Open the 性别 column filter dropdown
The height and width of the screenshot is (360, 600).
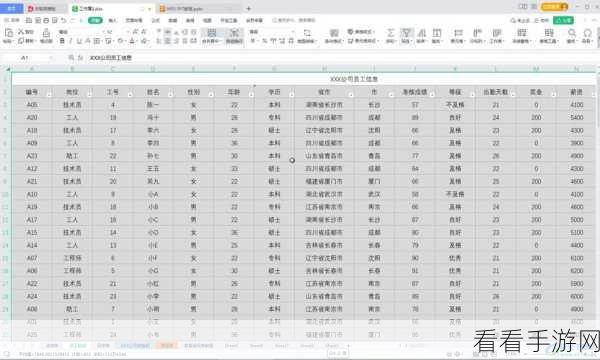pos(211,94)
